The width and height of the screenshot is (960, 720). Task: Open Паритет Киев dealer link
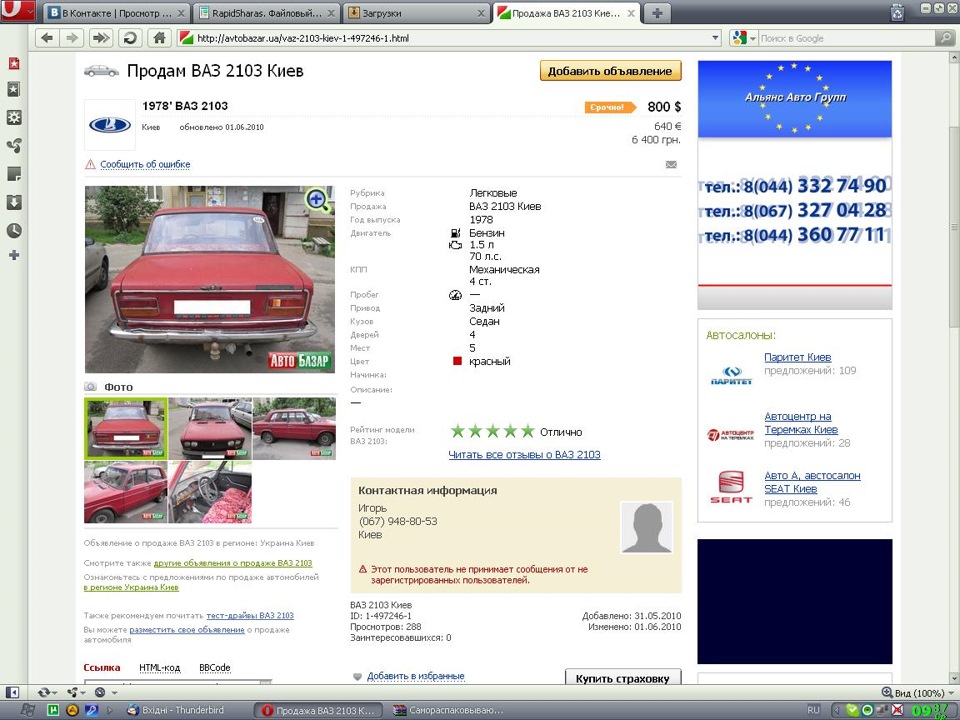[798, 357]
